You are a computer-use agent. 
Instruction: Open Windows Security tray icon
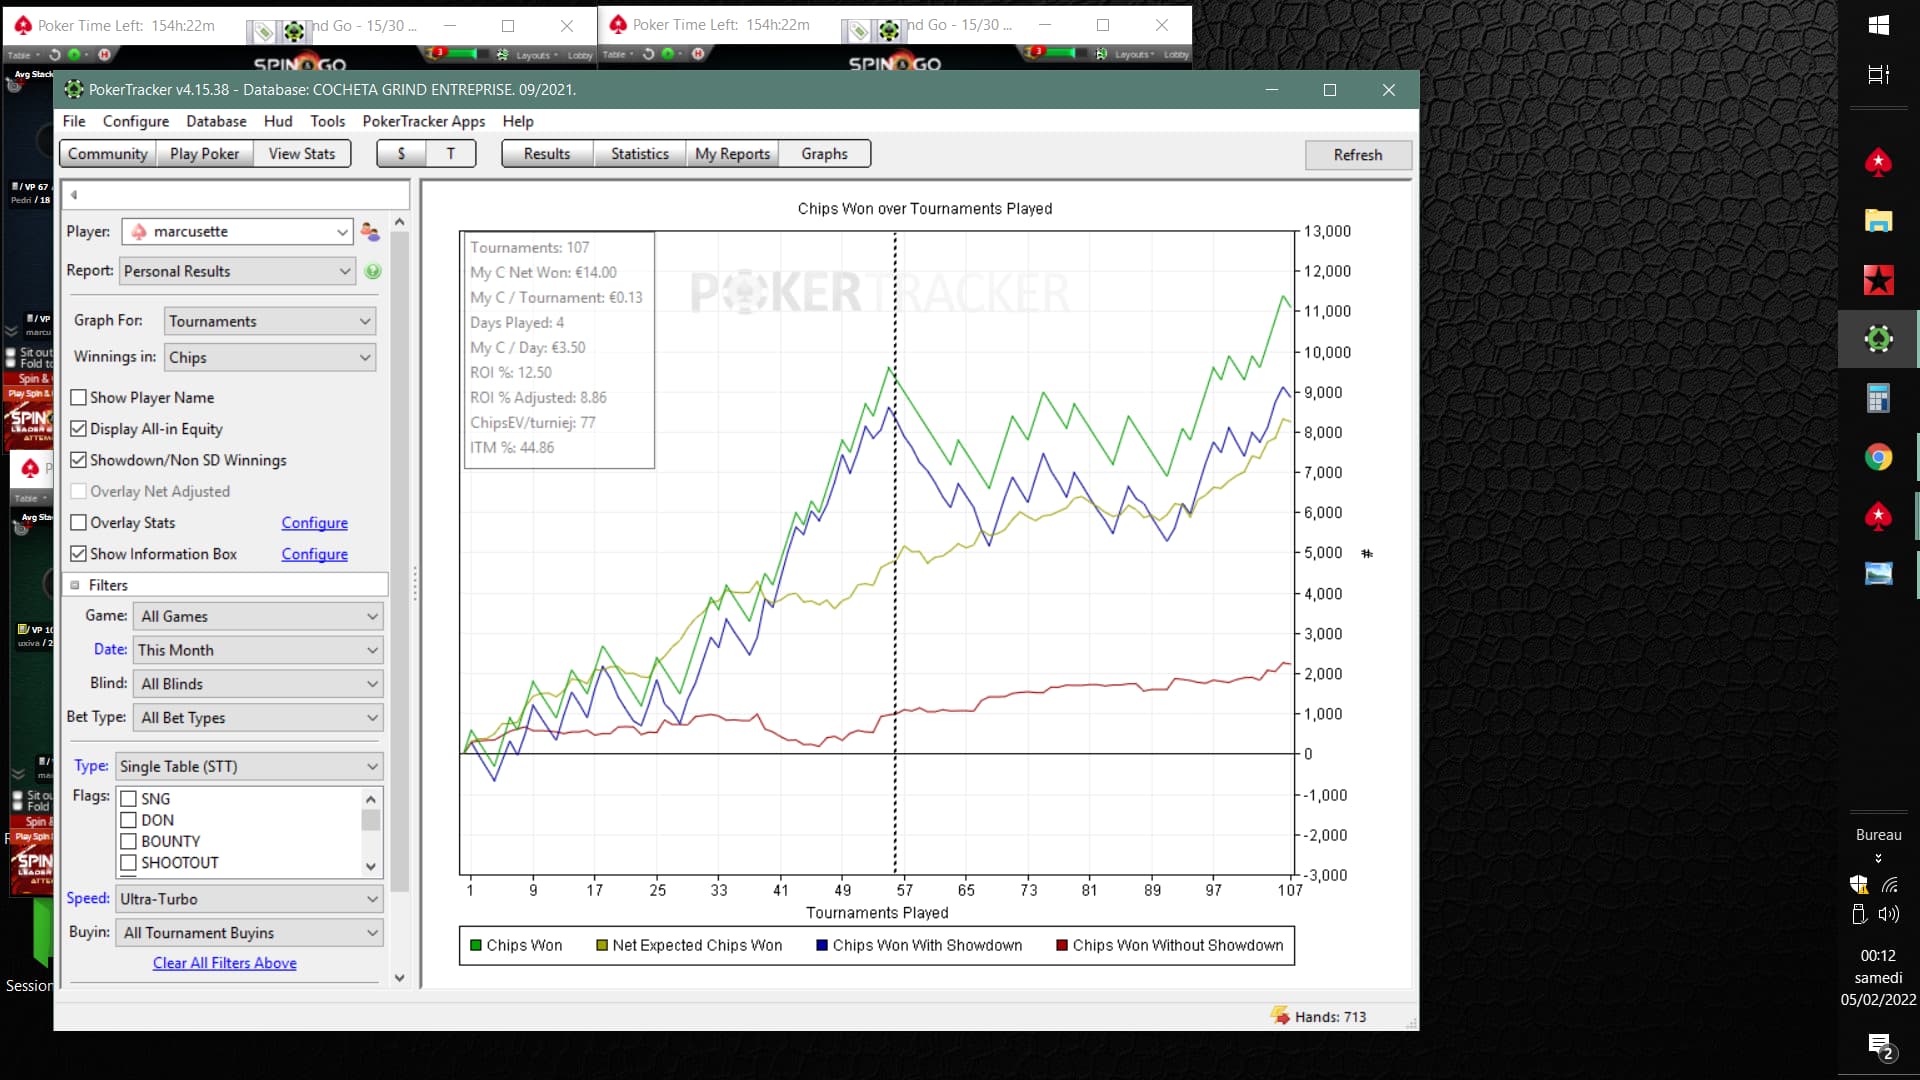[x=1859, y=885]
